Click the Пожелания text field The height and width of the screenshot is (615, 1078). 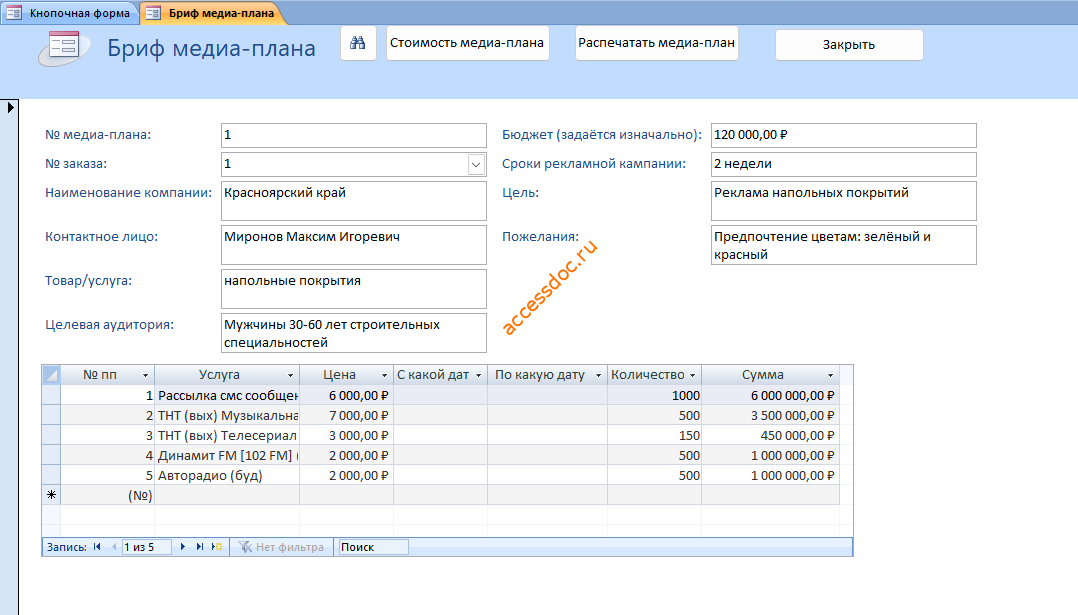[x=844, y=245]
